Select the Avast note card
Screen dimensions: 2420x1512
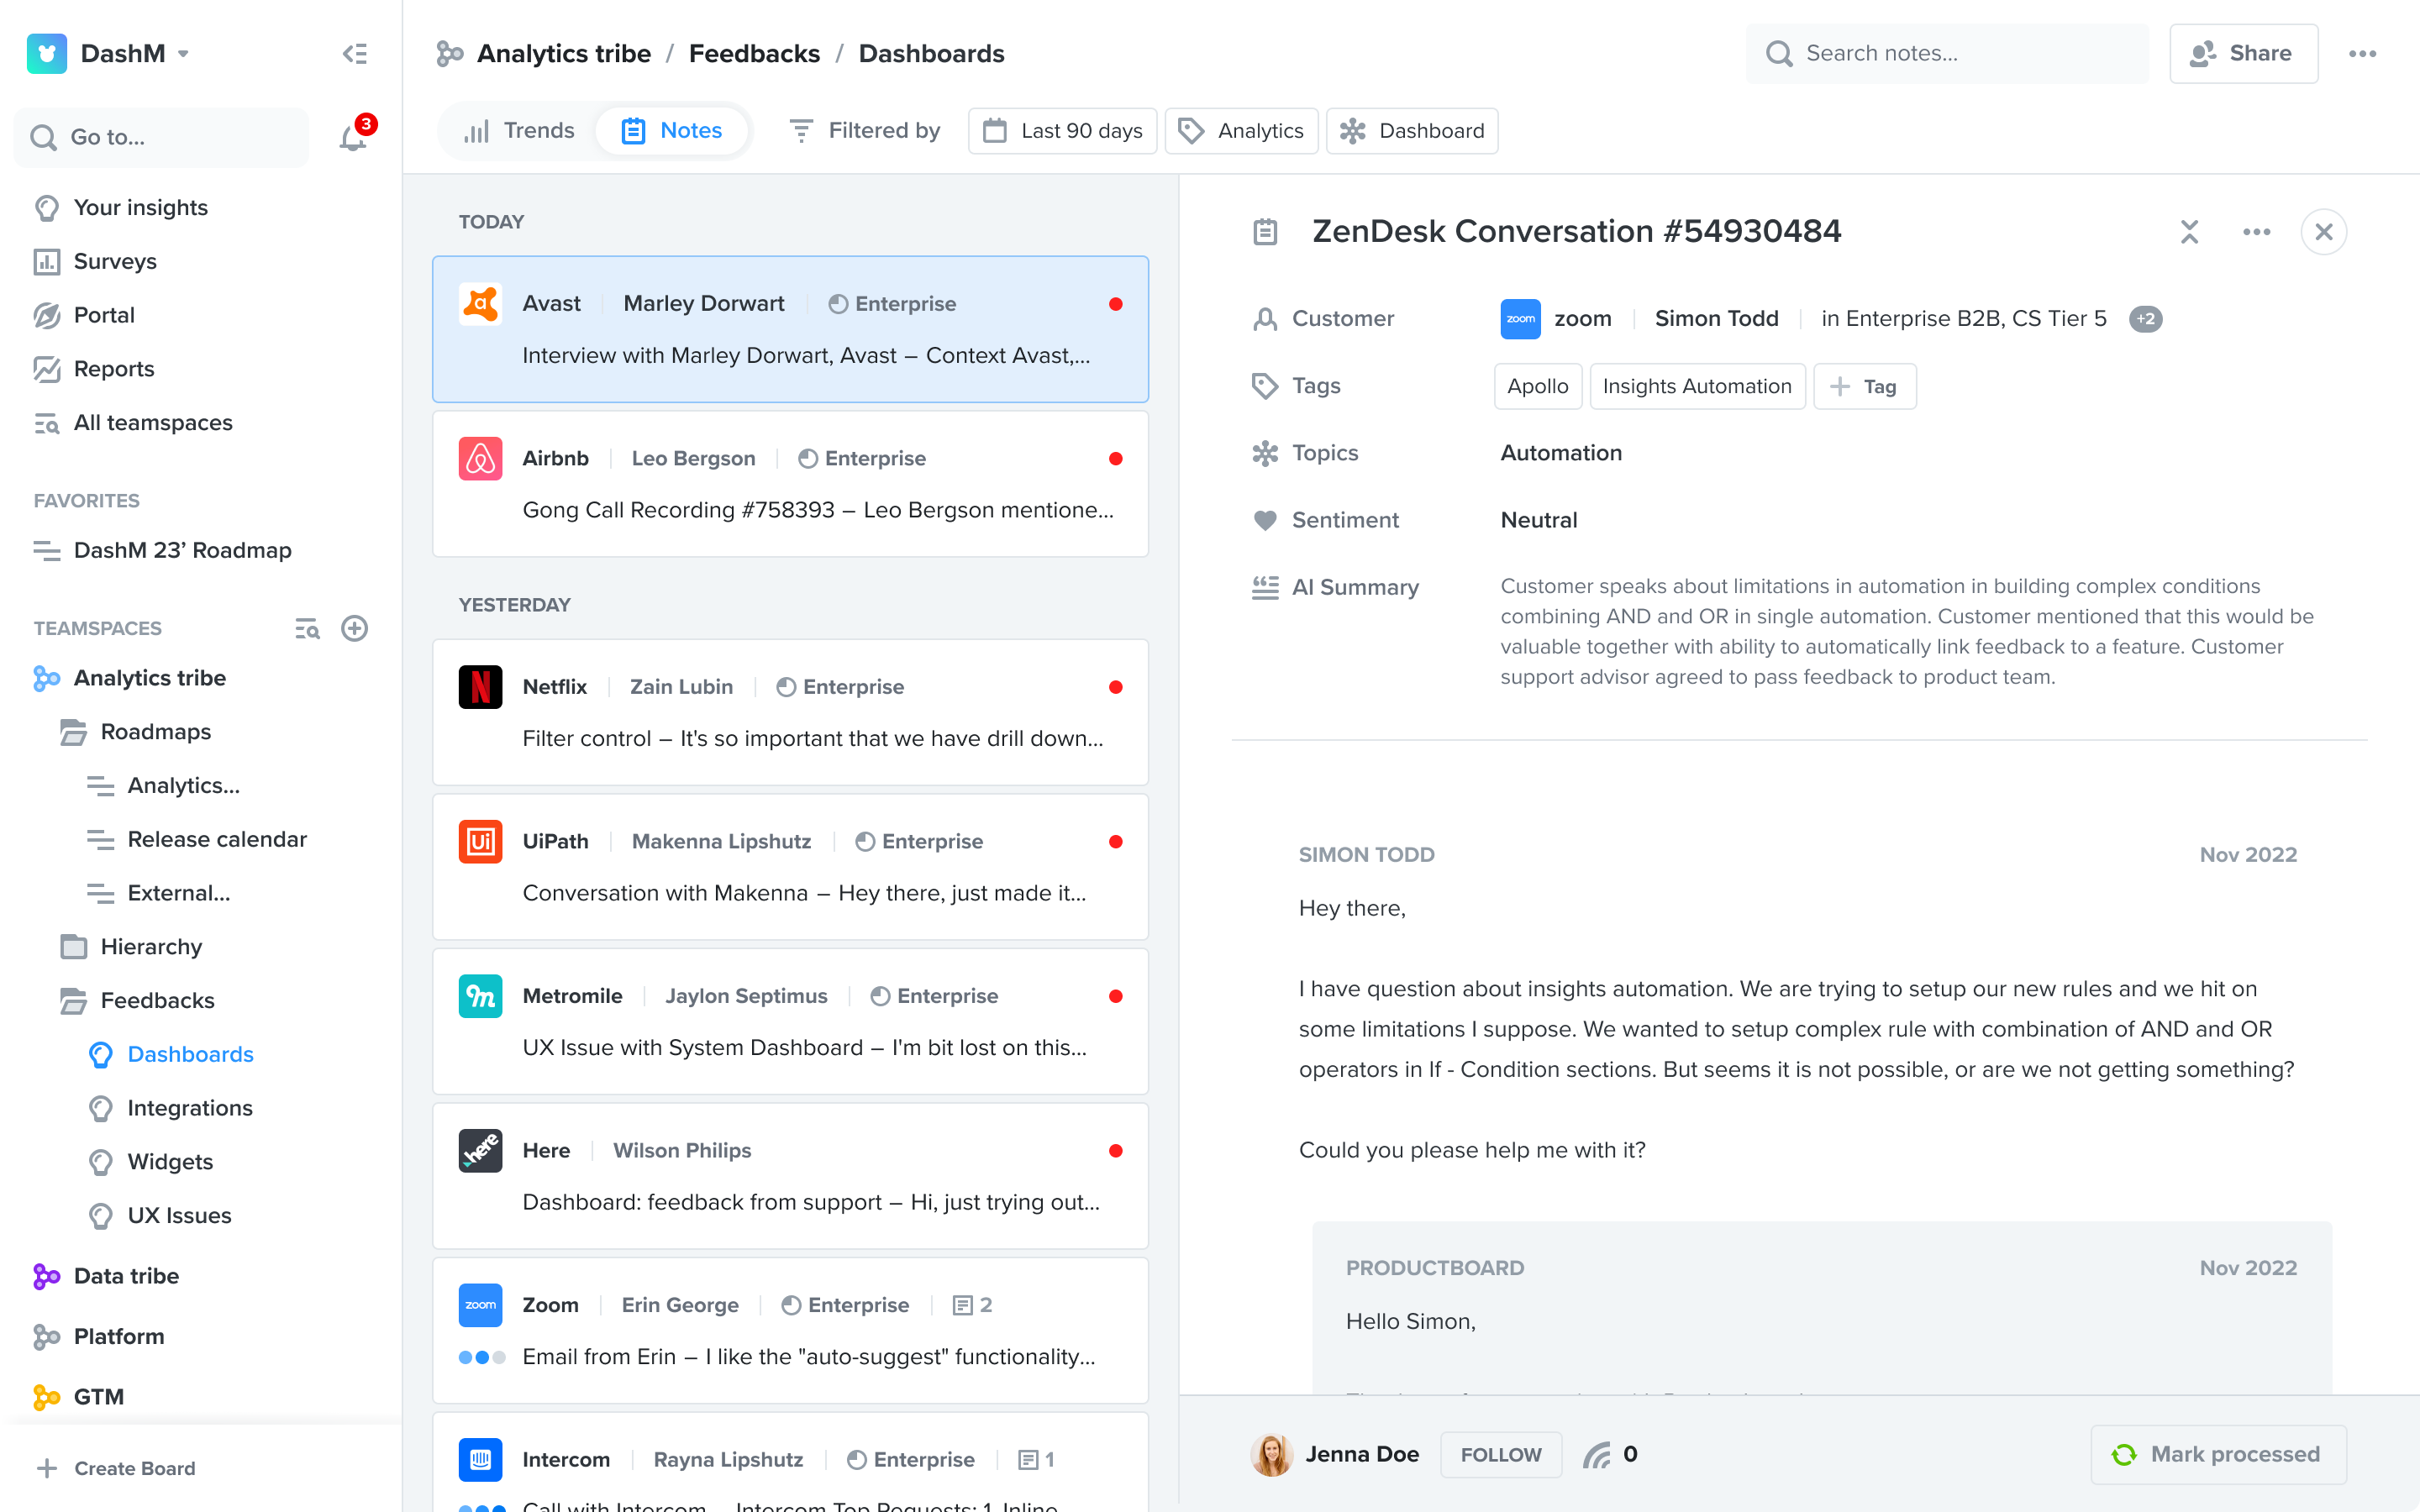(x=790, y=329)
